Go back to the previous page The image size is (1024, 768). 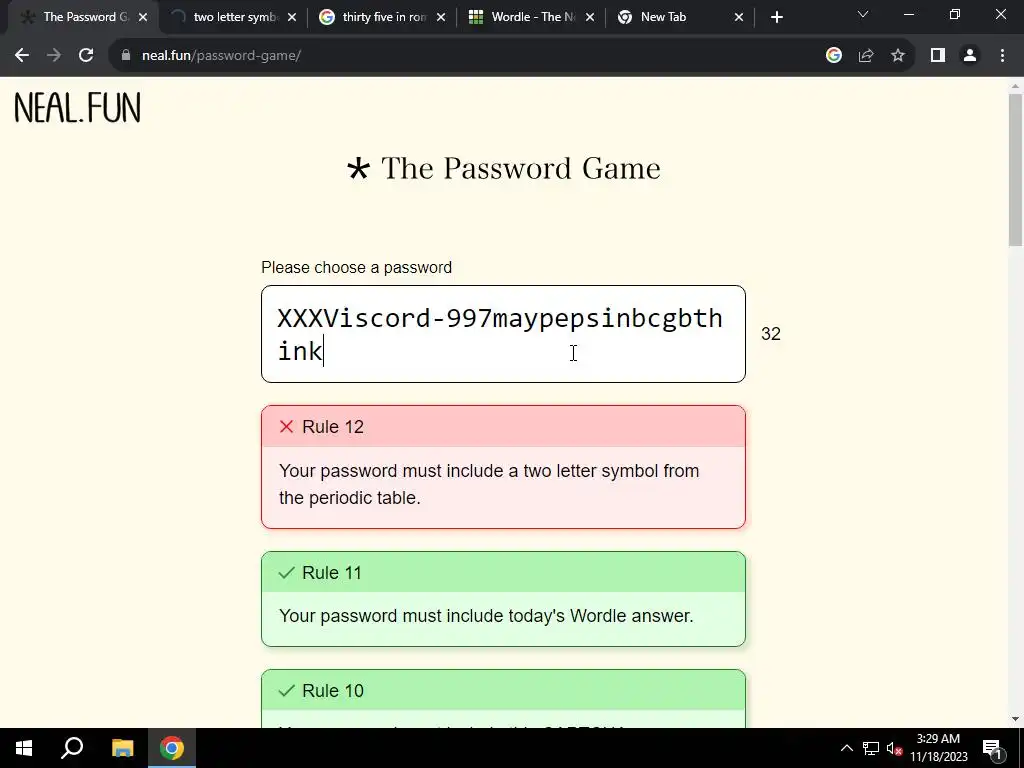(22, 56)
